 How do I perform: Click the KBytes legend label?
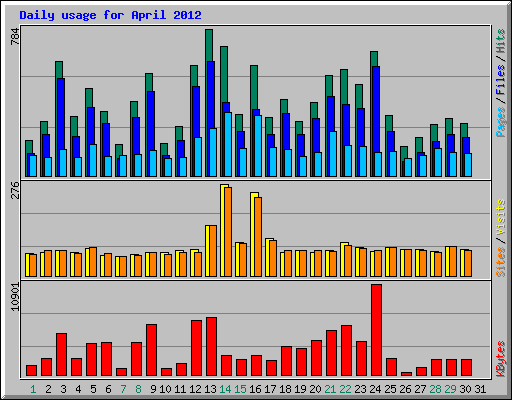coord(500,359)
